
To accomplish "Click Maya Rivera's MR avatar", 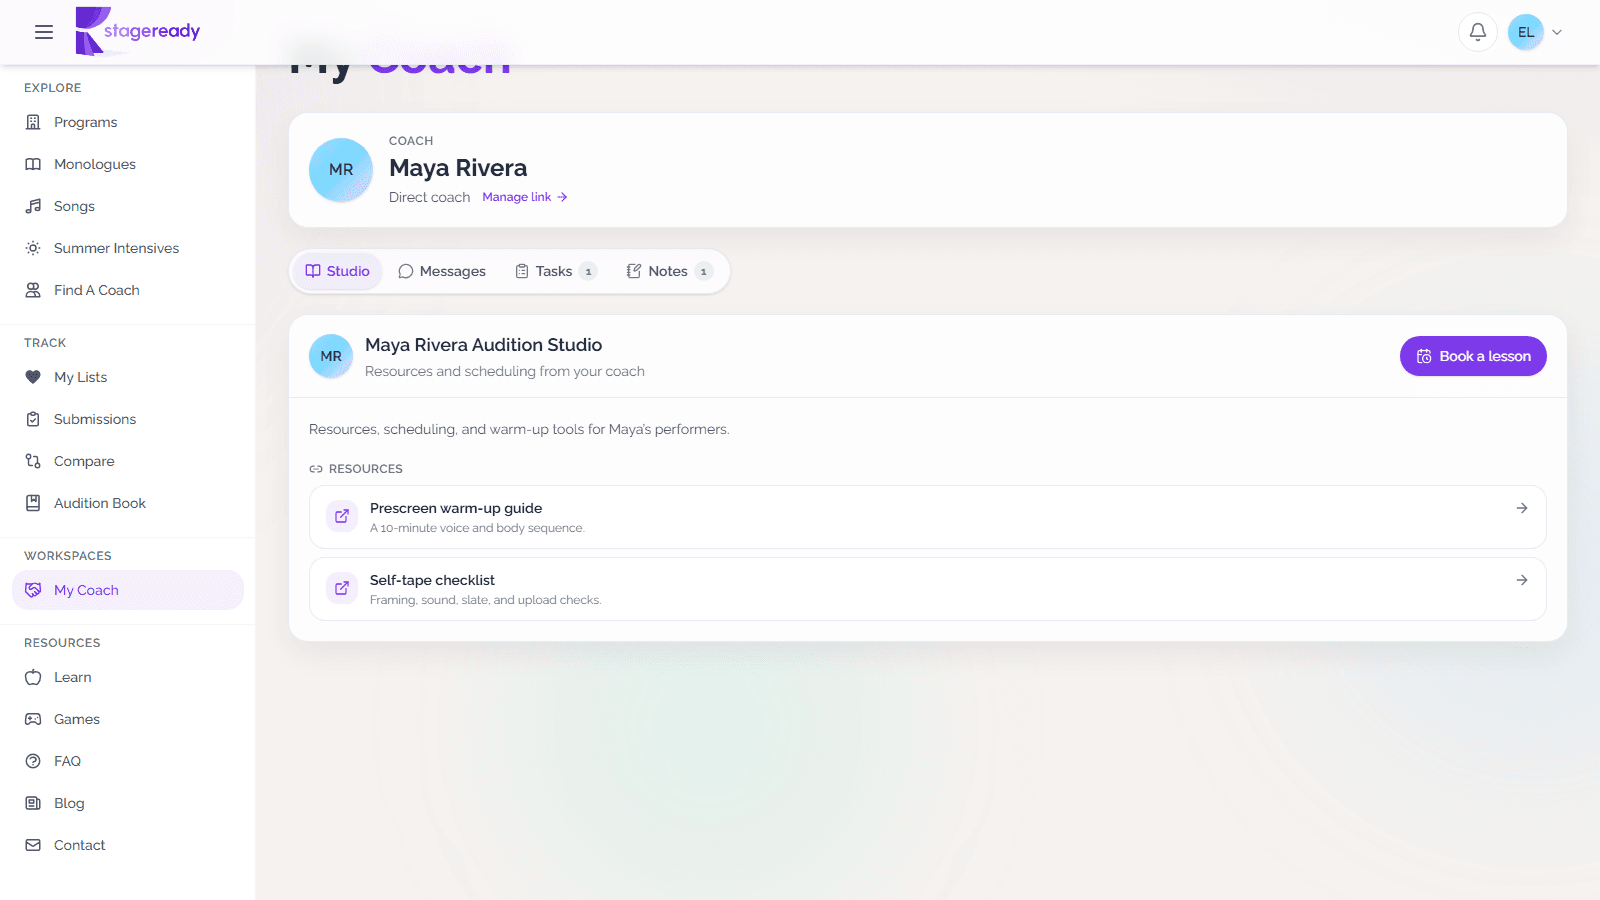I will coord(341,170).
